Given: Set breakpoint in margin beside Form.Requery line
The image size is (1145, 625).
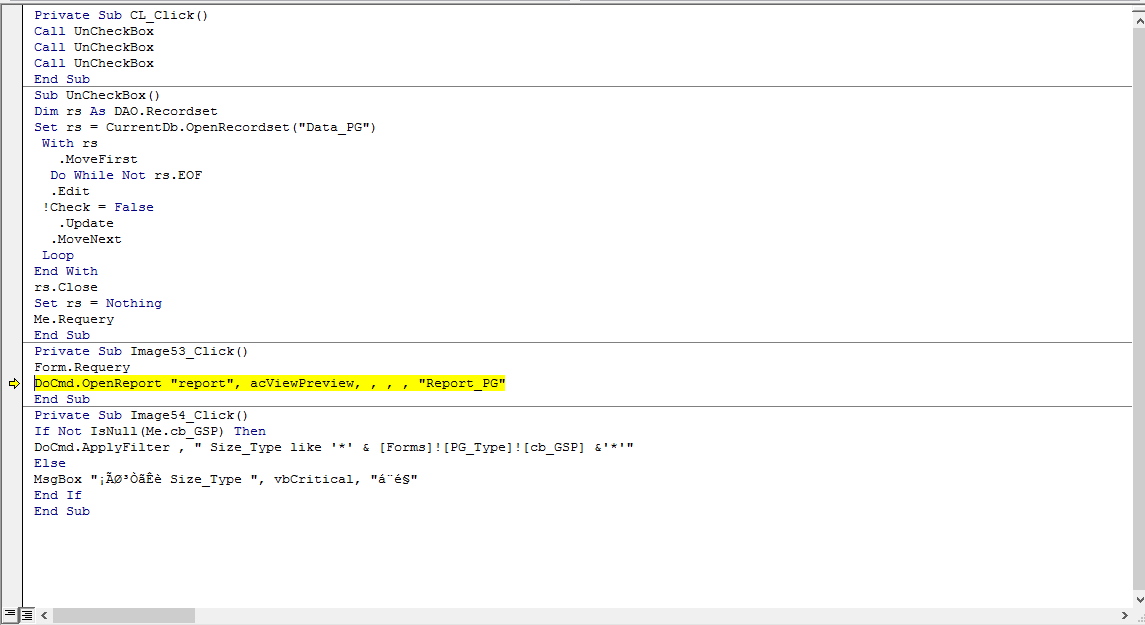Looking at the screenshot, I should [x=12, y=367].
